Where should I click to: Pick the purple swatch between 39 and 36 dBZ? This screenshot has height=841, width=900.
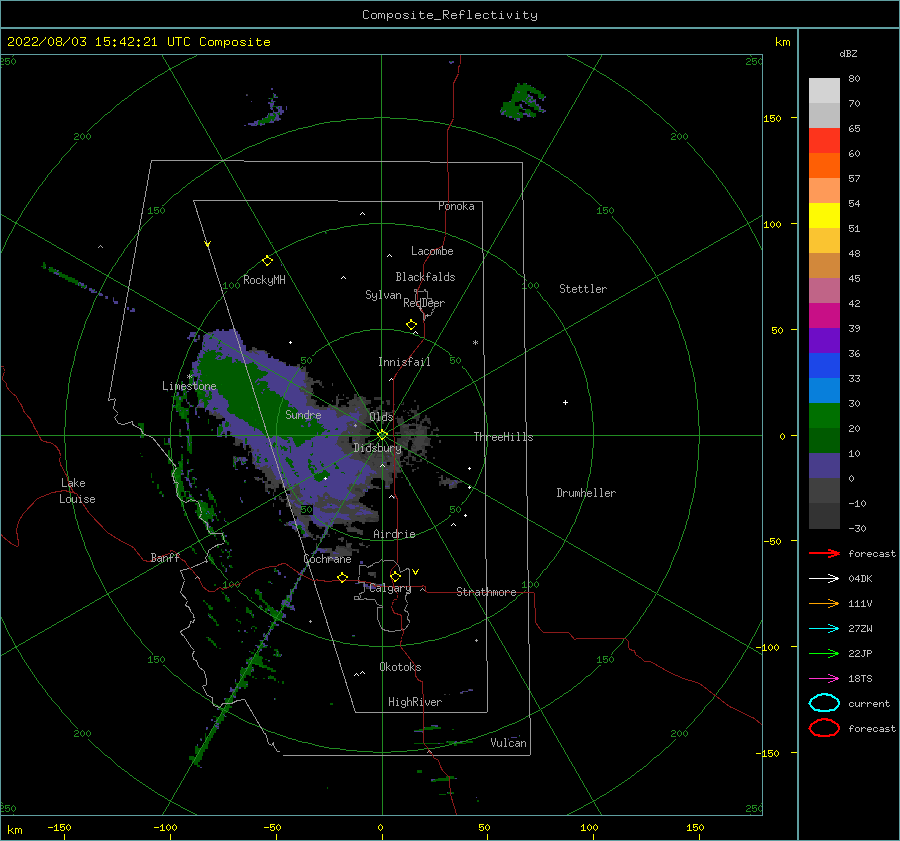pos(824,340)
